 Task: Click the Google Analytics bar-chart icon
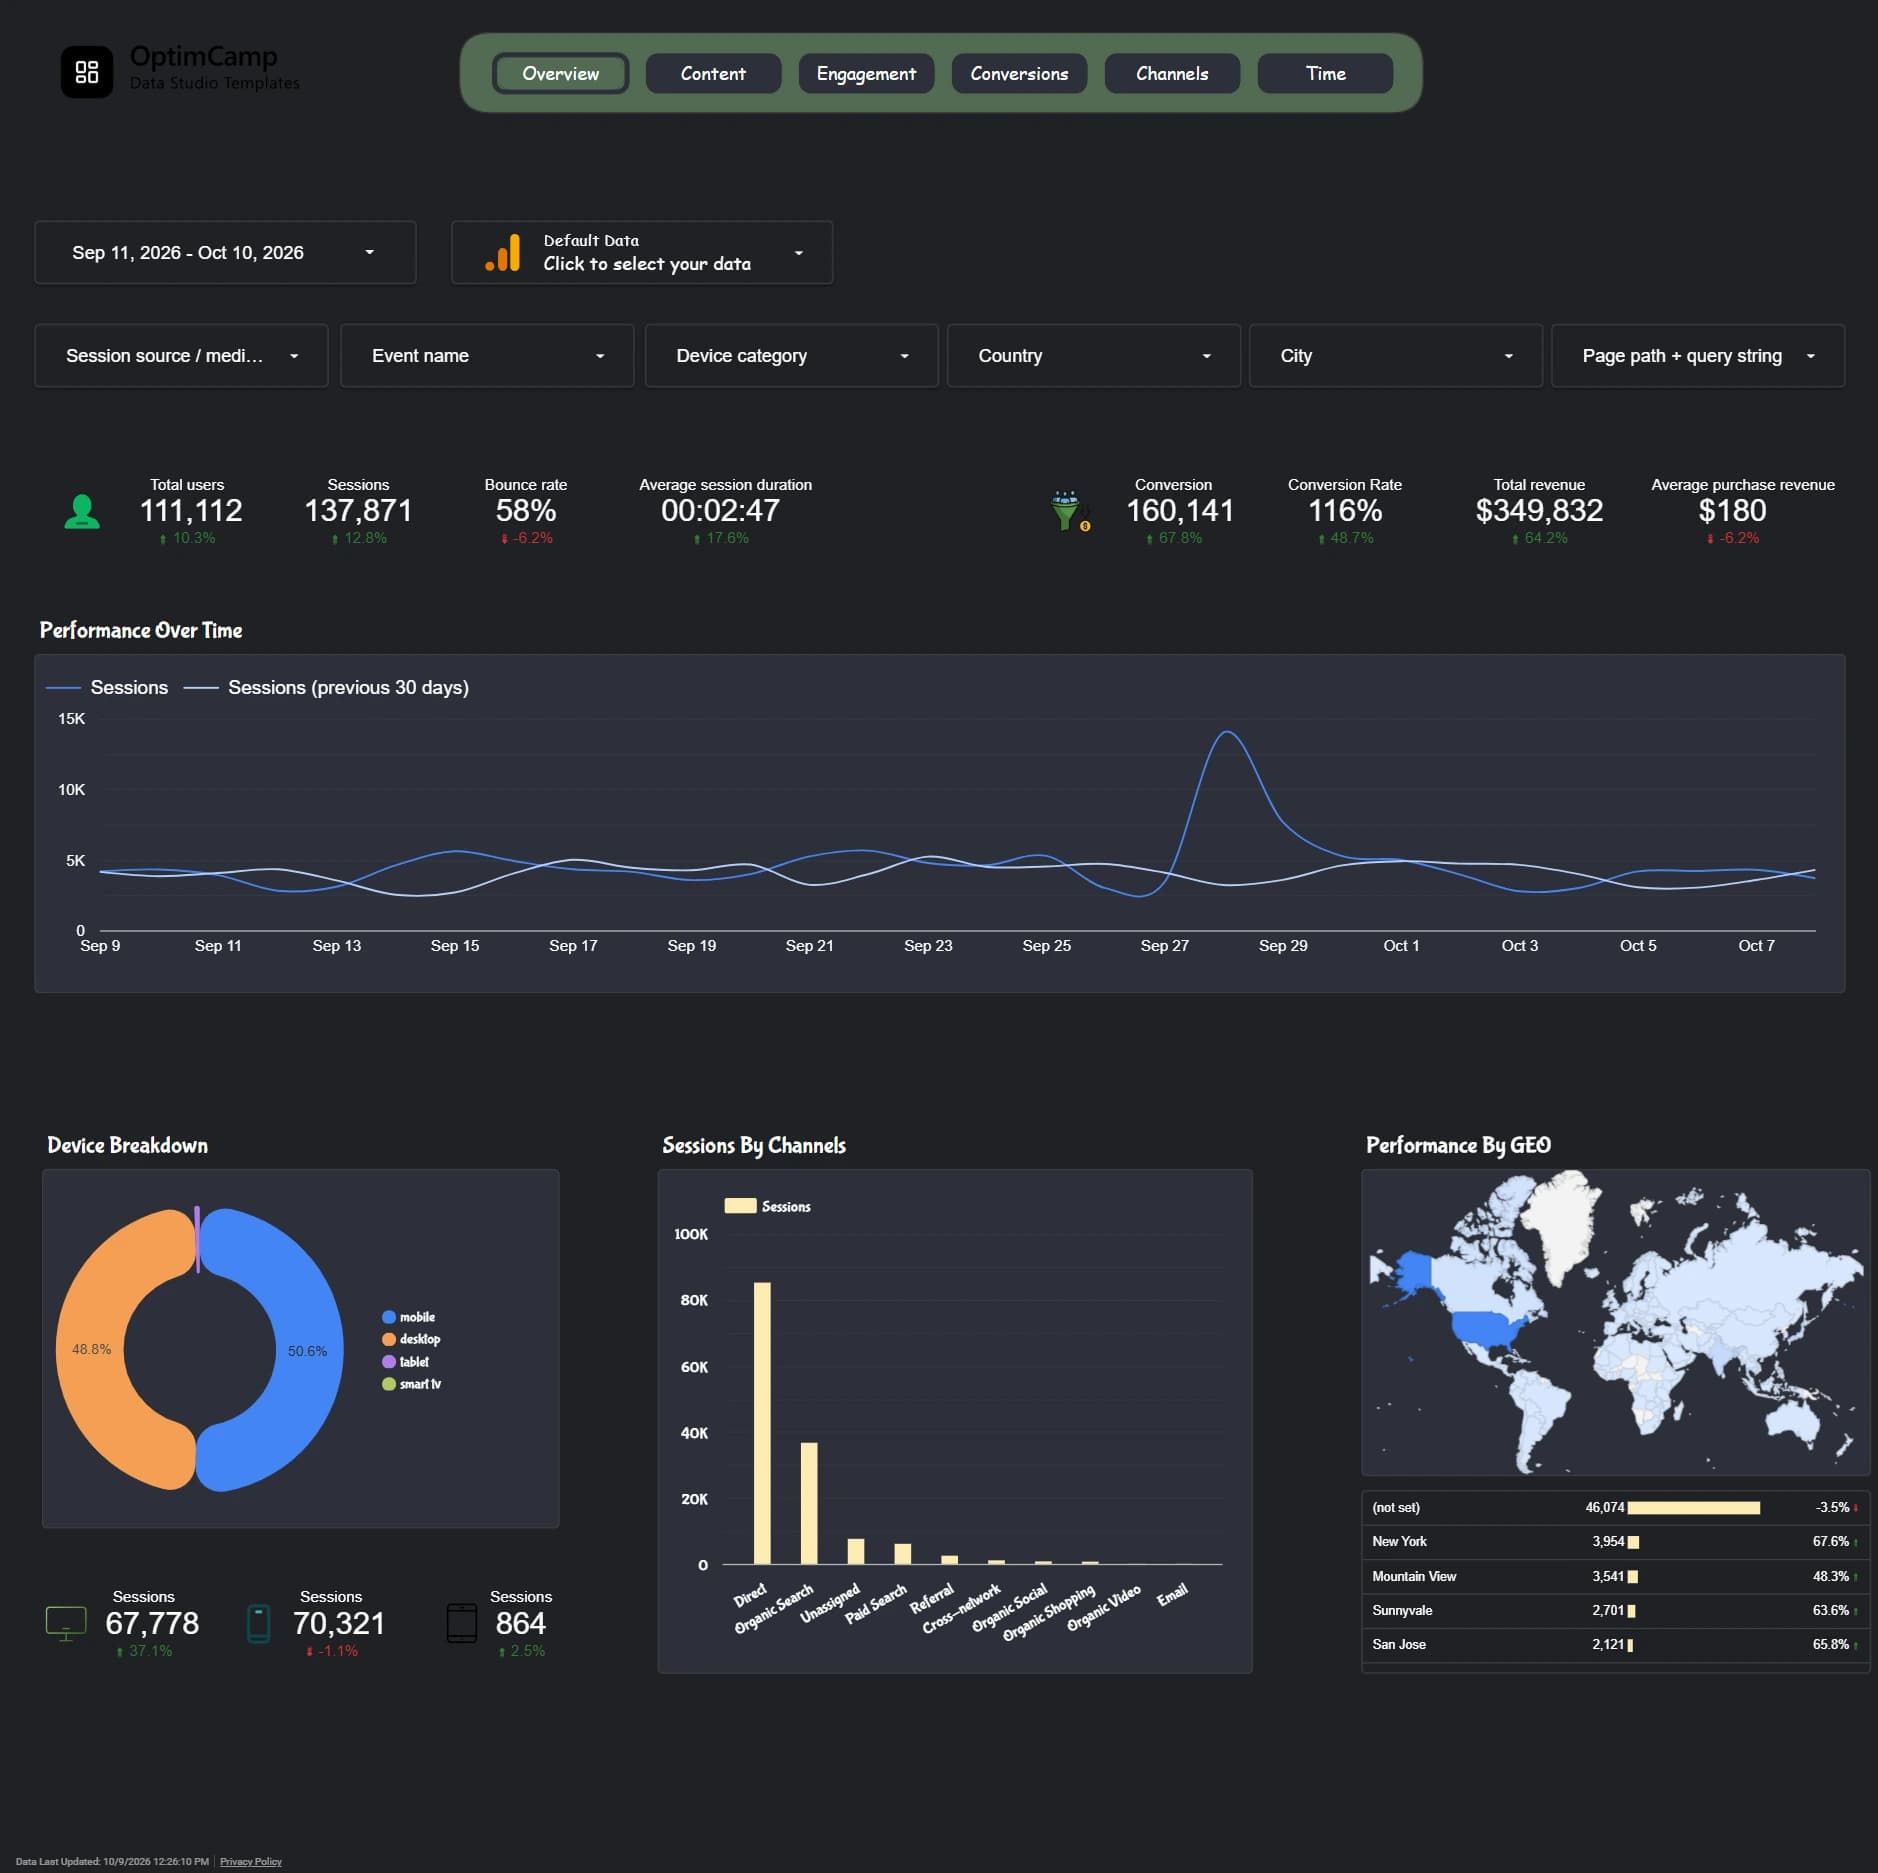[x=503, y=253]
